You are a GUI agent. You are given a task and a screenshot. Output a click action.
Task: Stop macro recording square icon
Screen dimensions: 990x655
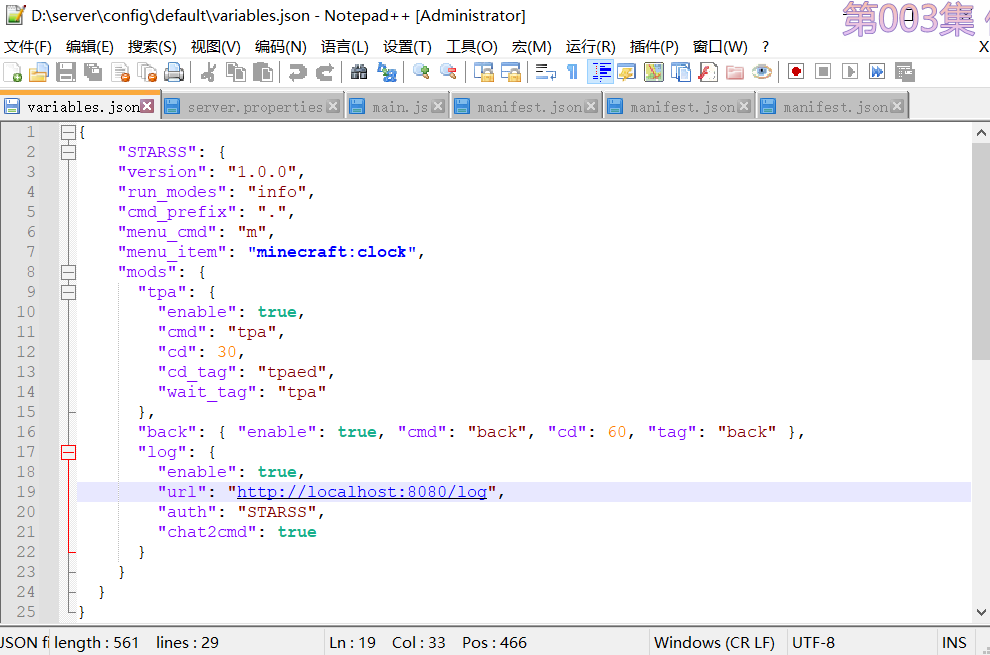click(x=823, y=72)
